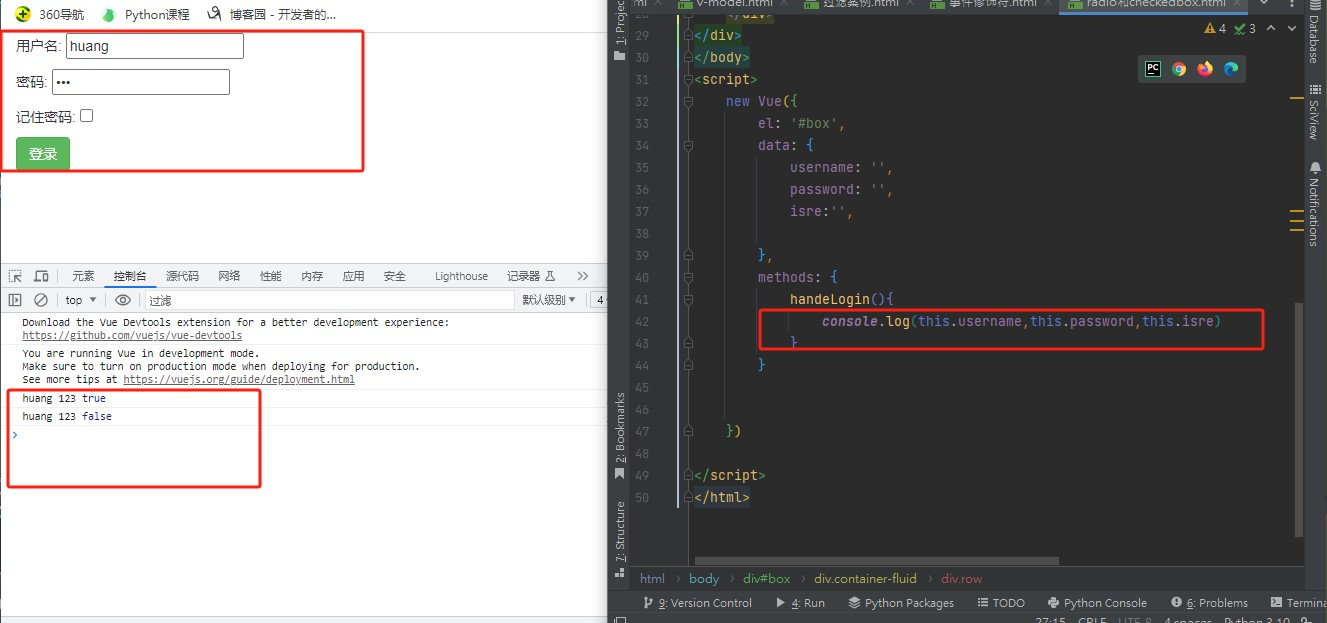Viewport: 1327px width, 623px height.
Task: Open the 默认级别 log level dropdown
Action: (x=549, y=300)
